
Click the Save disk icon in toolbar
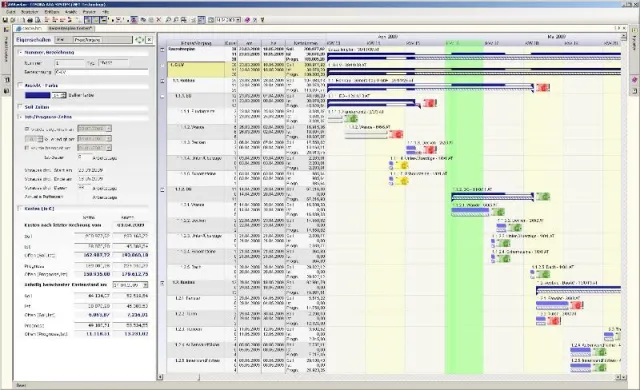click(5, 20)
